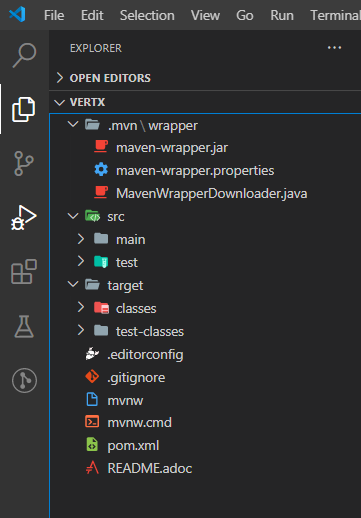Collapse the src folder chevron

[x=73, y=216]
